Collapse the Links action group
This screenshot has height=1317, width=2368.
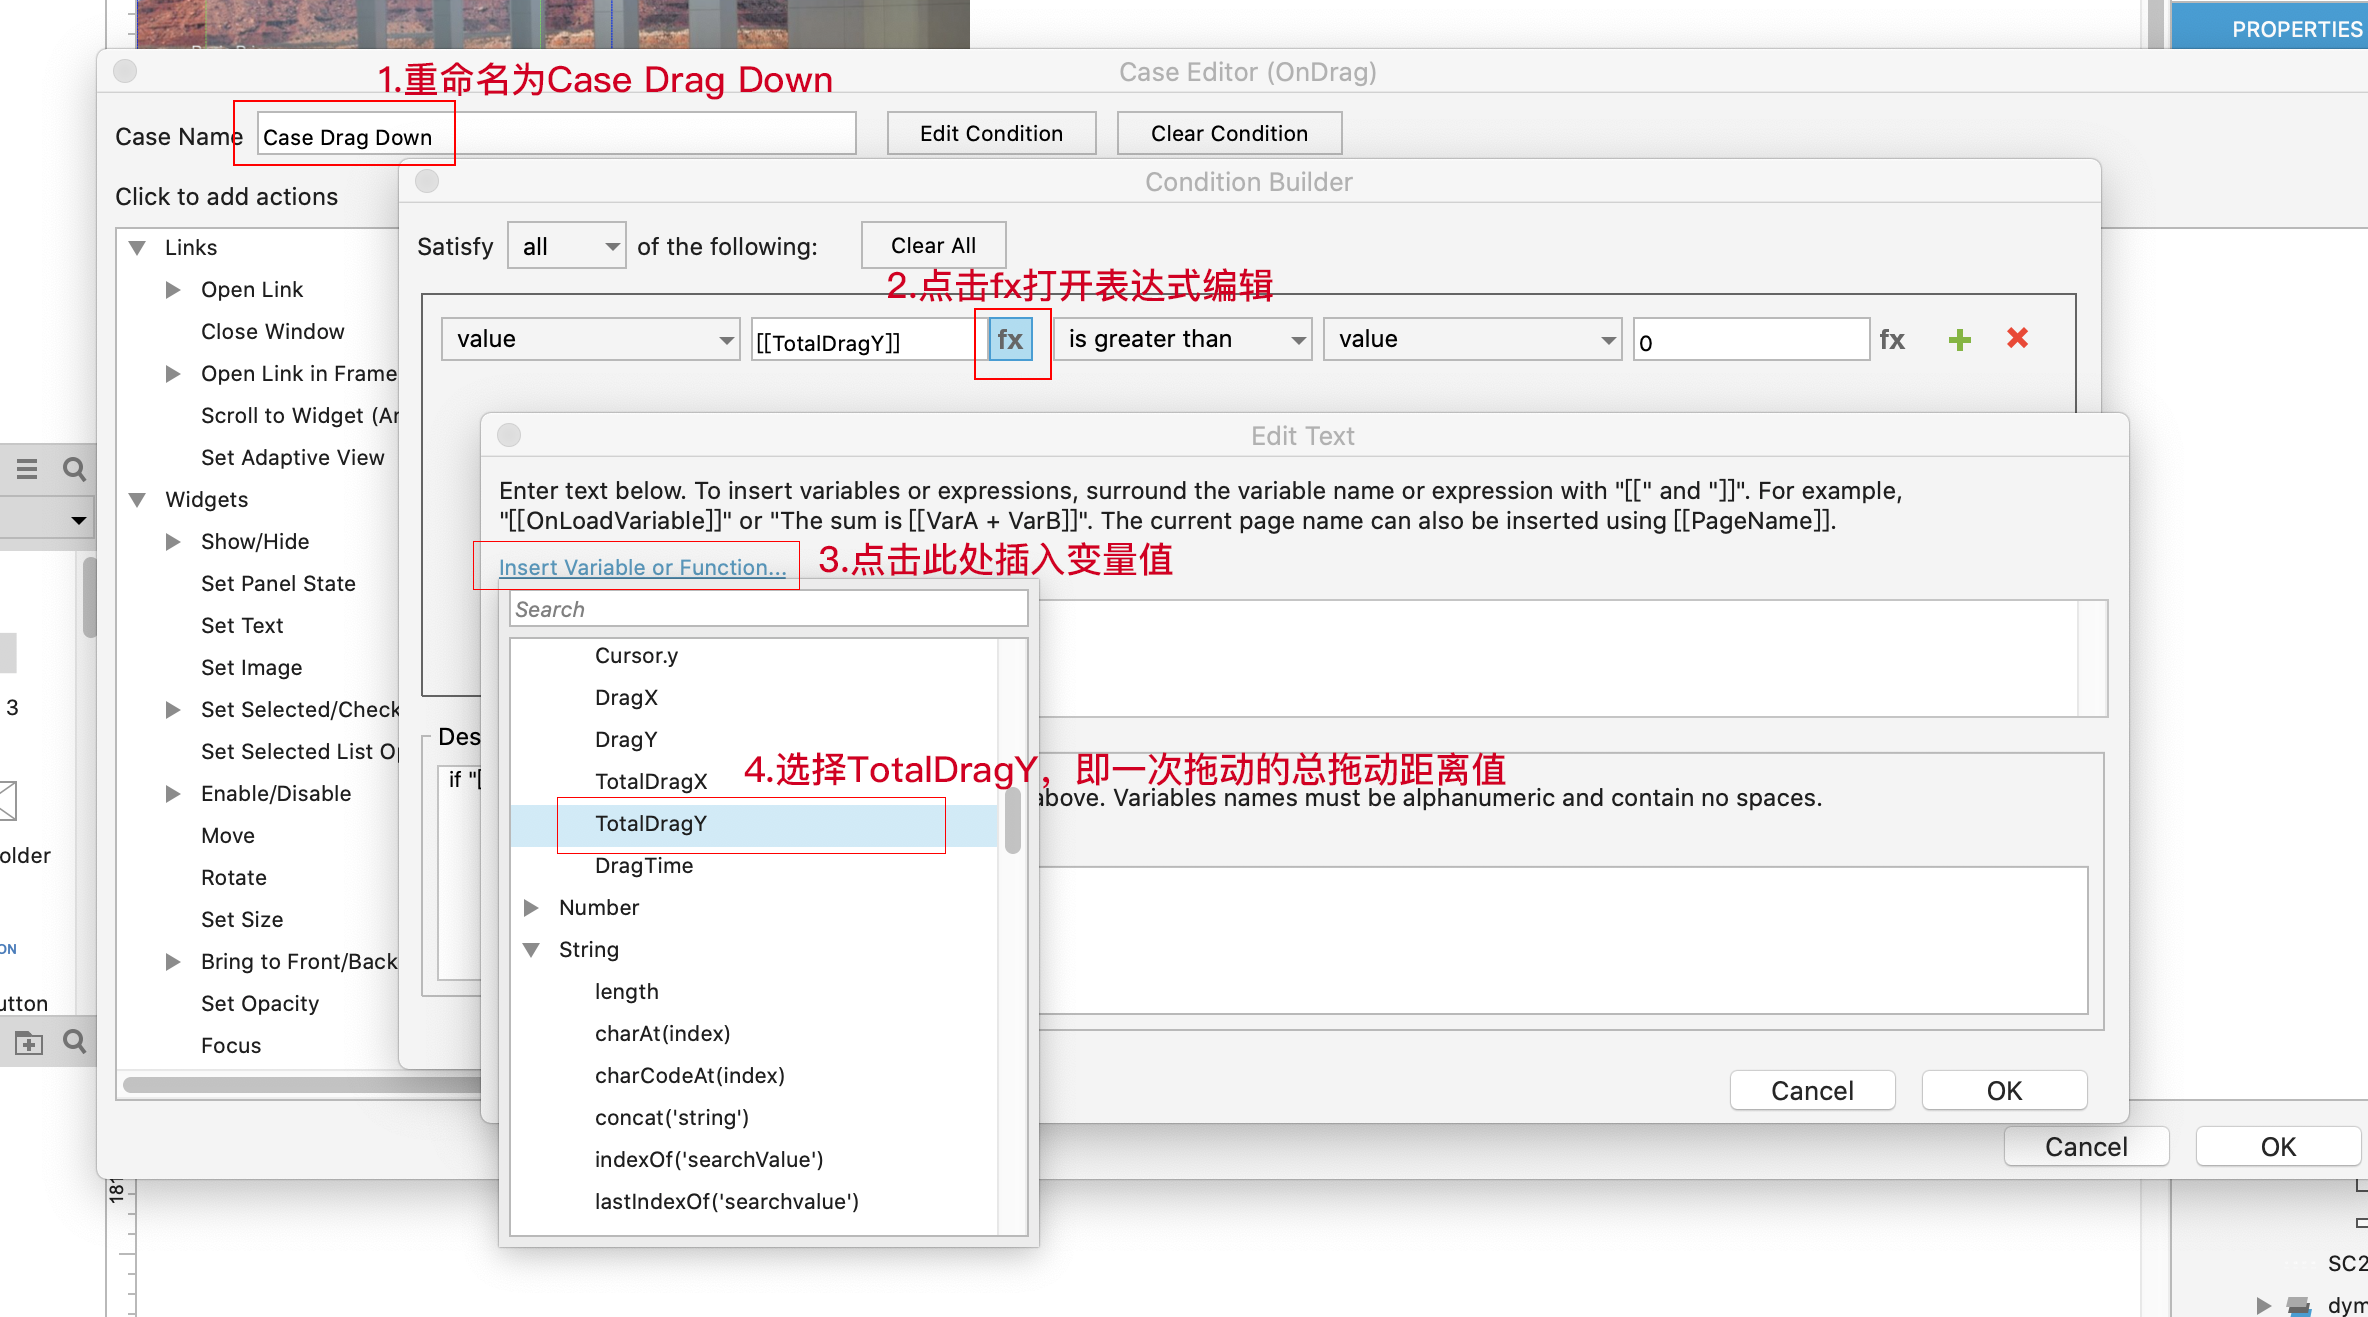pyautogui.click(x=138, y=248)
